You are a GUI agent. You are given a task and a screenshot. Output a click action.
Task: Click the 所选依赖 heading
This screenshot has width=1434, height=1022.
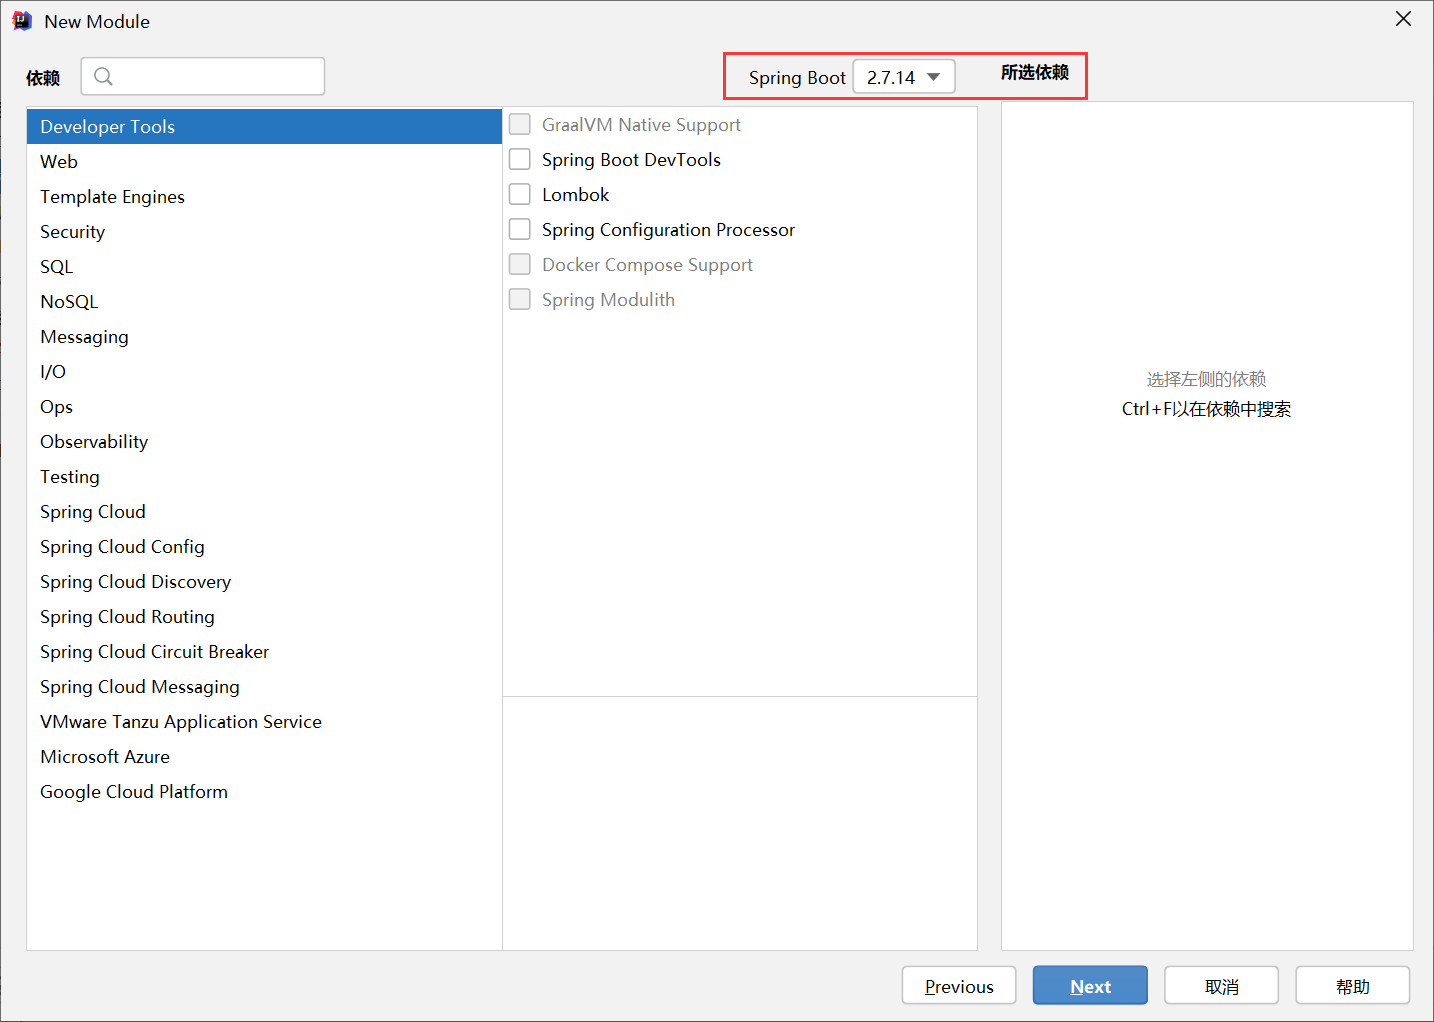point(1035,72)
